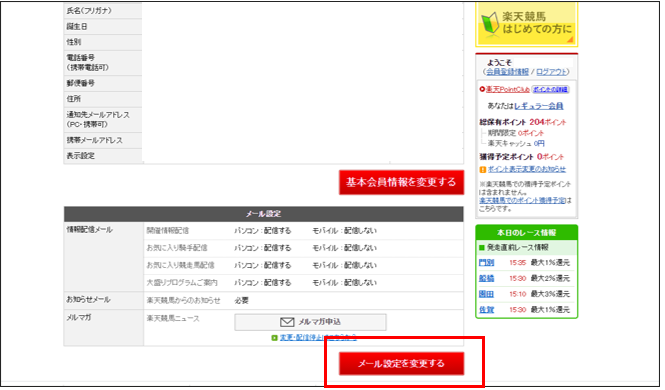Click the 基本会員情報を変更する red button
This screenshot has height=390, width=665.
401,182
